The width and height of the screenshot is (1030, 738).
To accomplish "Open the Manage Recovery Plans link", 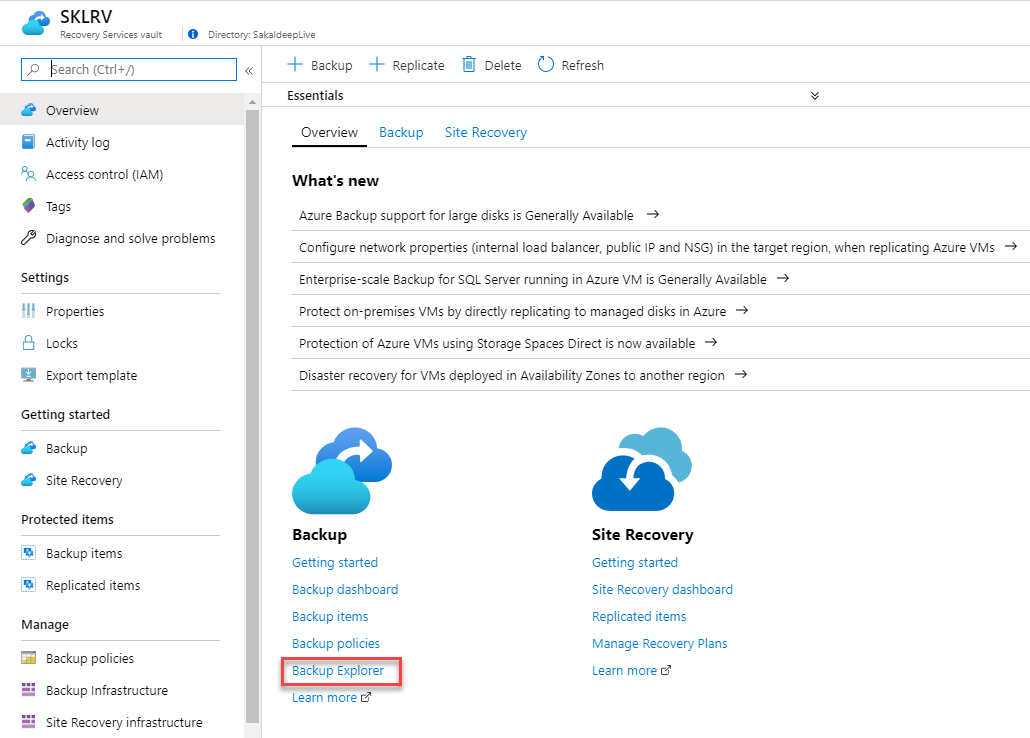I will pyautogui.click(x=660, y=643).
